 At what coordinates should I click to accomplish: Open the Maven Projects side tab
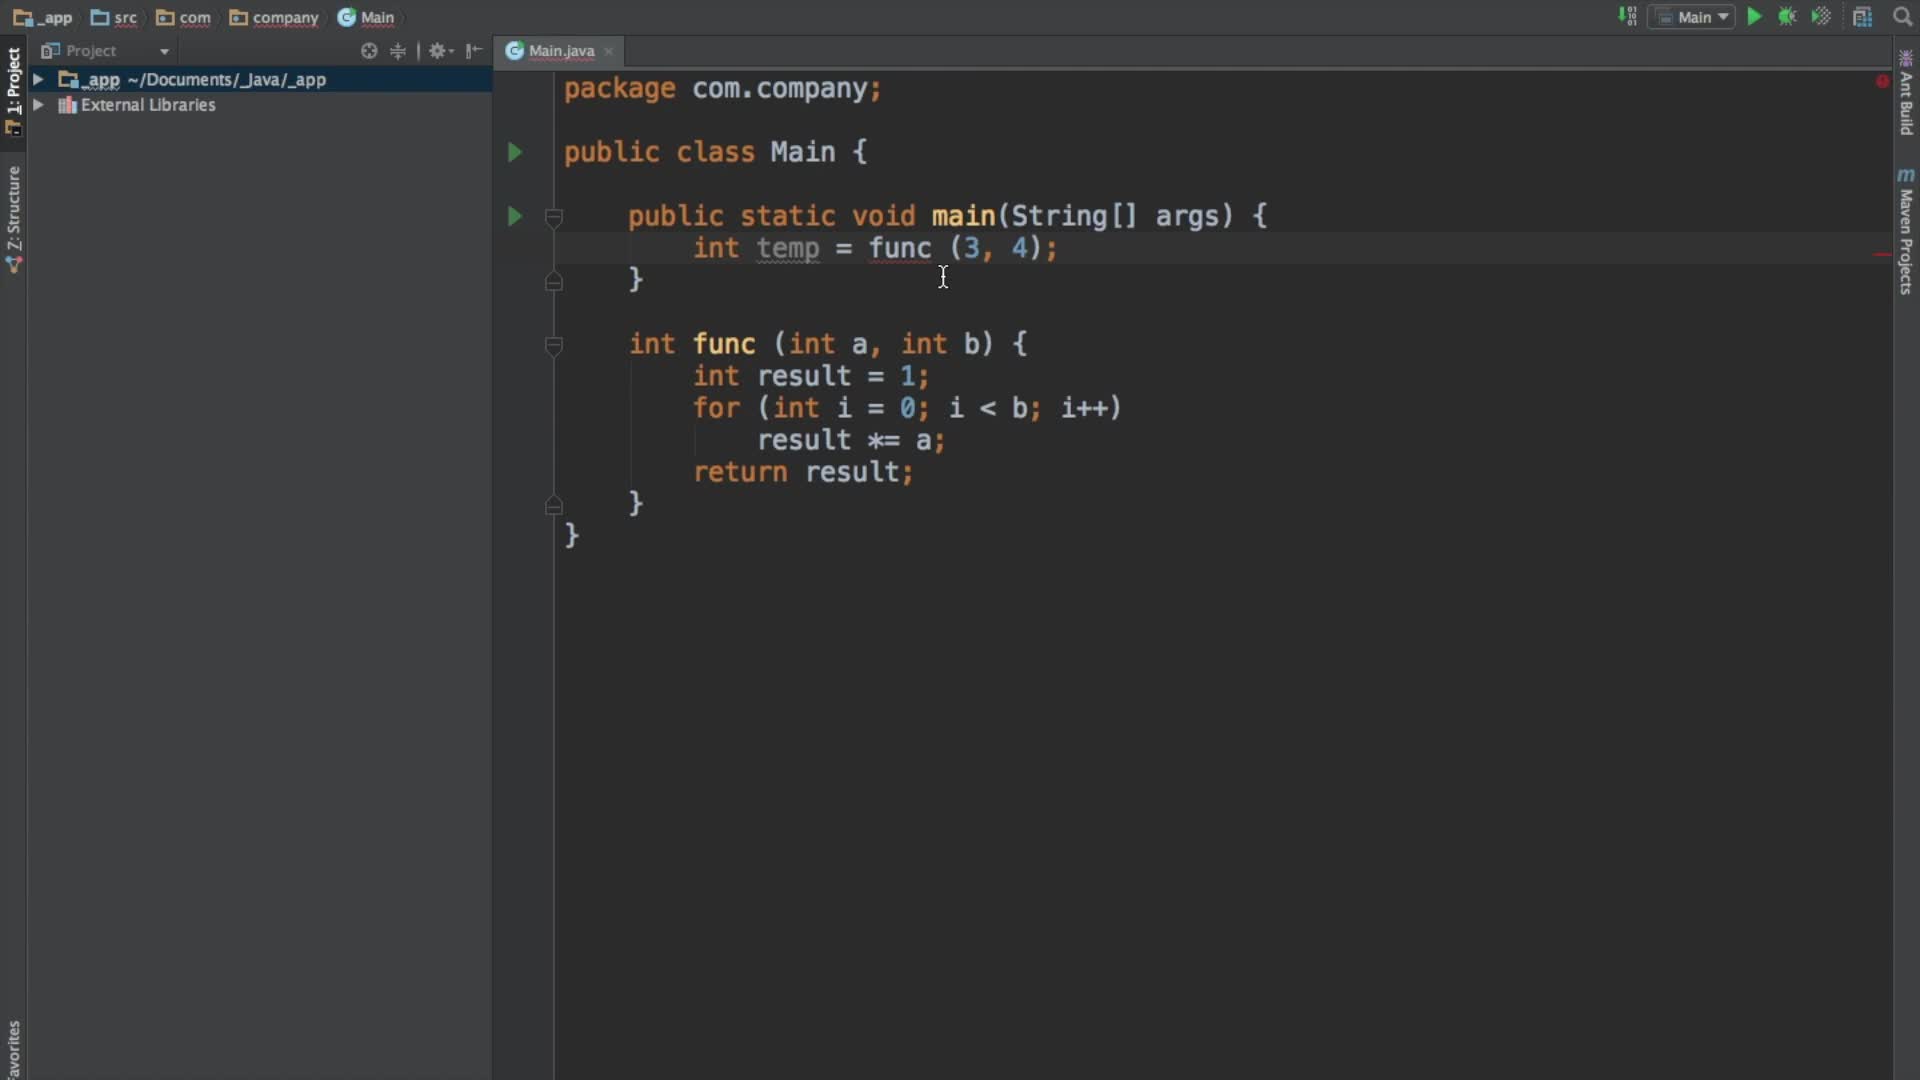point(1906,232)
